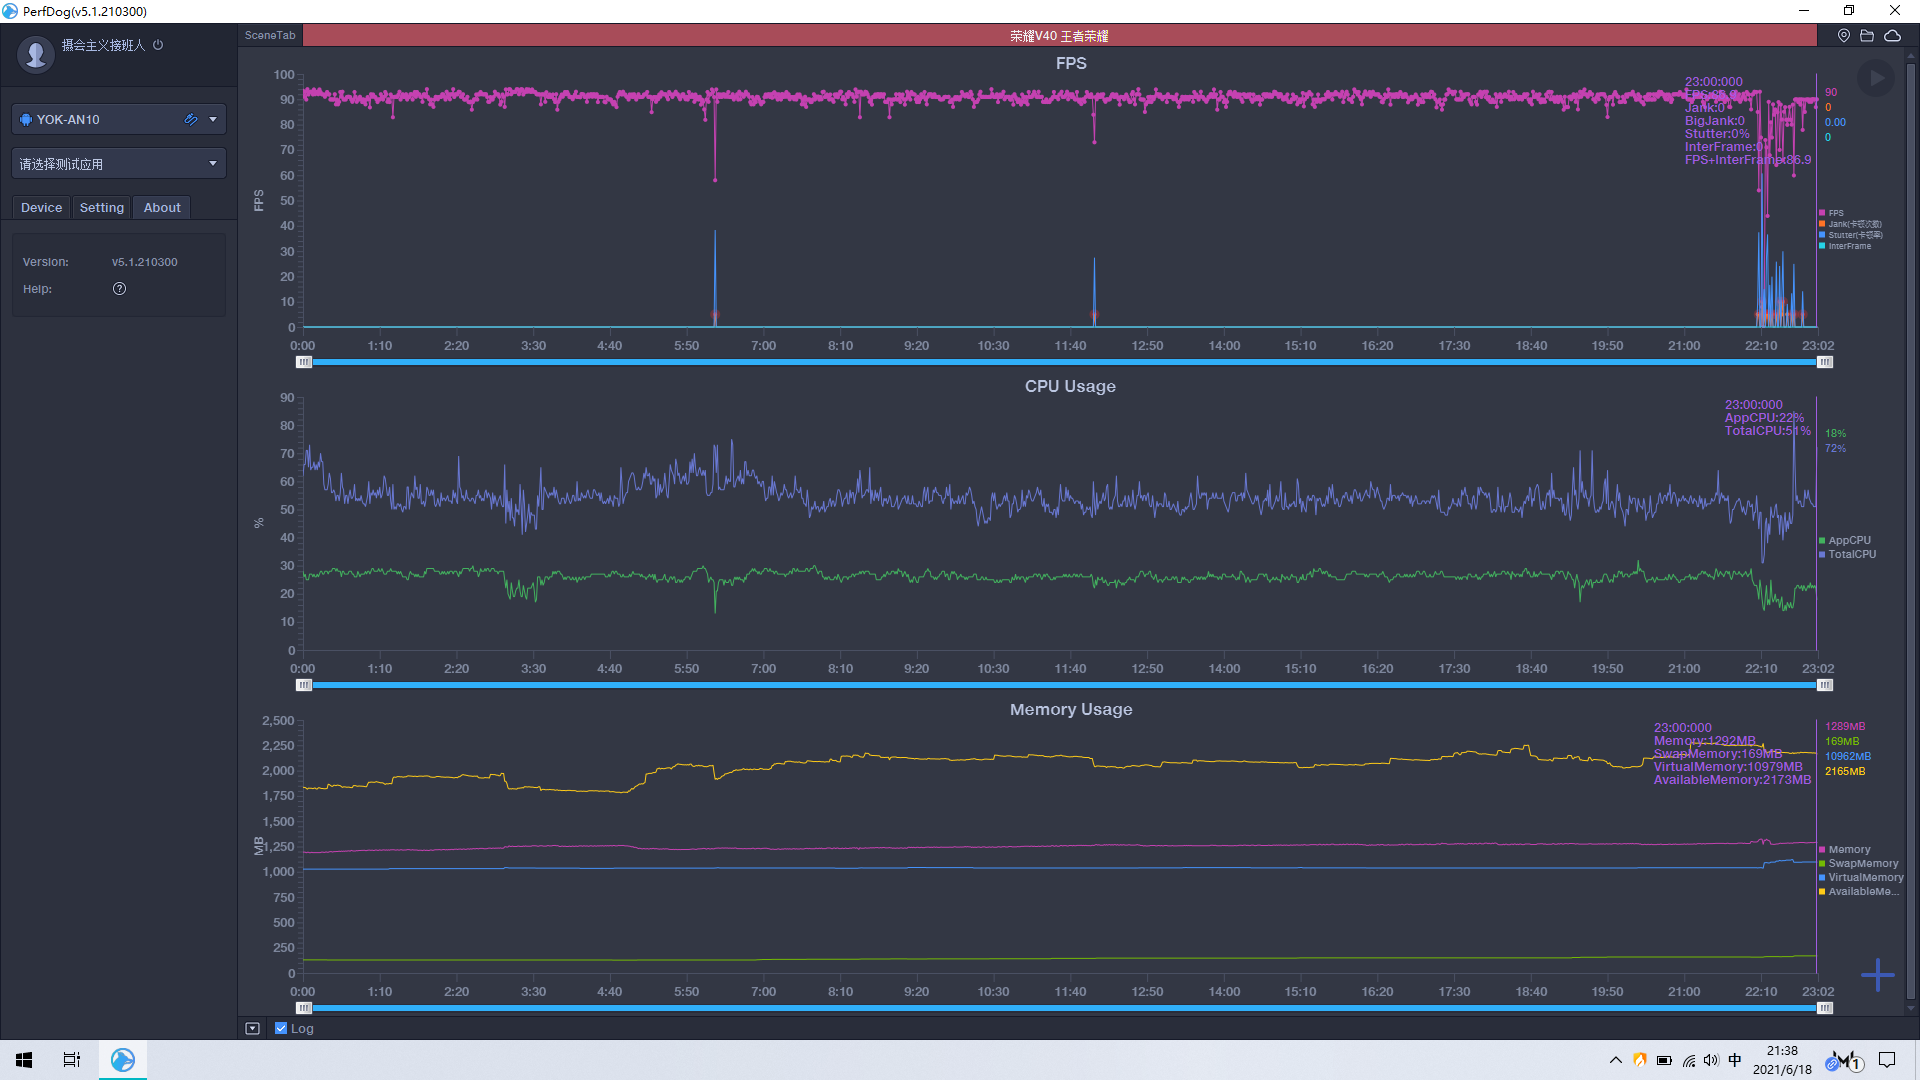Click the network icon in system tray
Image resolution: width=1920 pixels, height=1080 pixels.
[1688, 1060]
